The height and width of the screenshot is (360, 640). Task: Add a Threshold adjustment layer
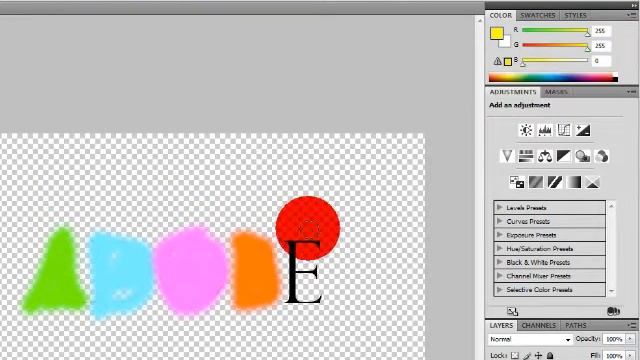coord(555,182)
